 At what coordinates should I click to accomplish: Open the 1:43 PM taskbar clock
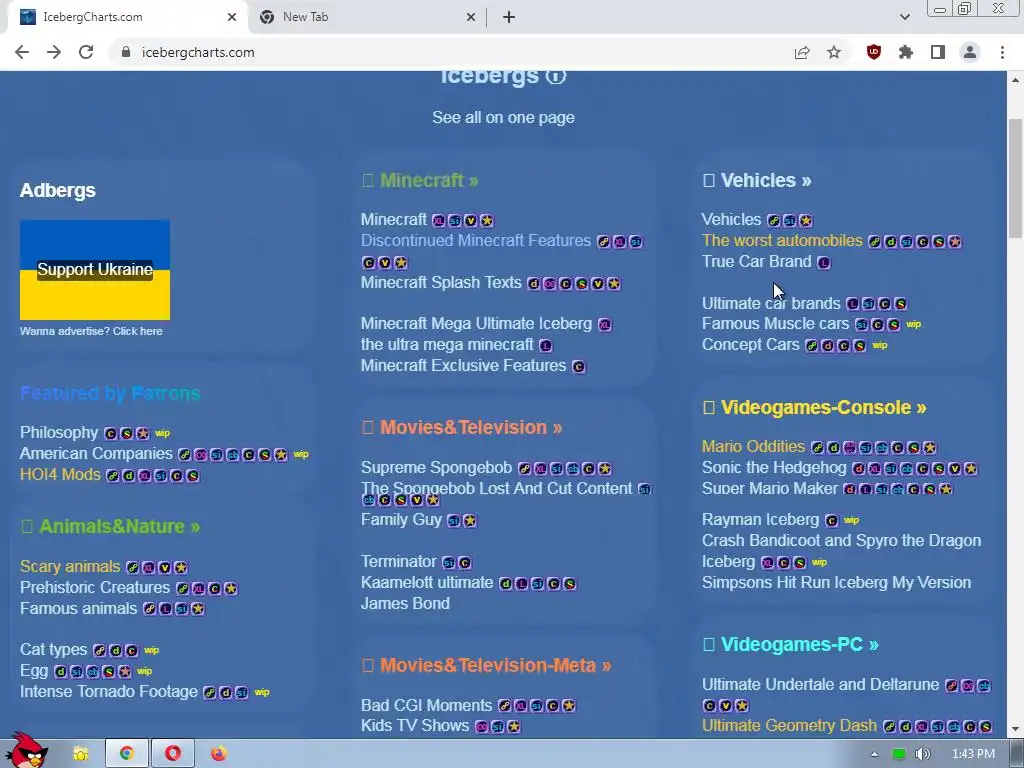point(973,754)
